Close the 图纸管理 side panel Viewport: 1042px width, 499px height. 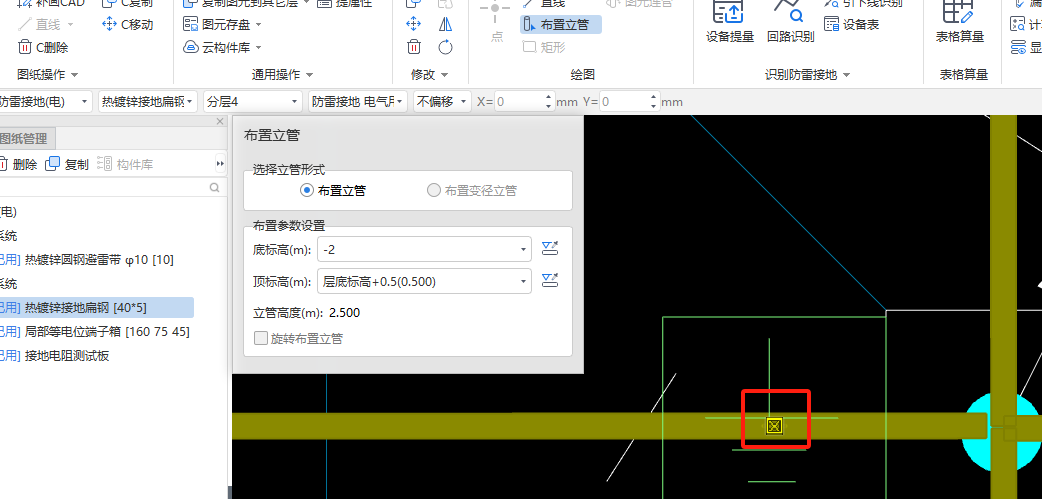click(x=221, y=122)
